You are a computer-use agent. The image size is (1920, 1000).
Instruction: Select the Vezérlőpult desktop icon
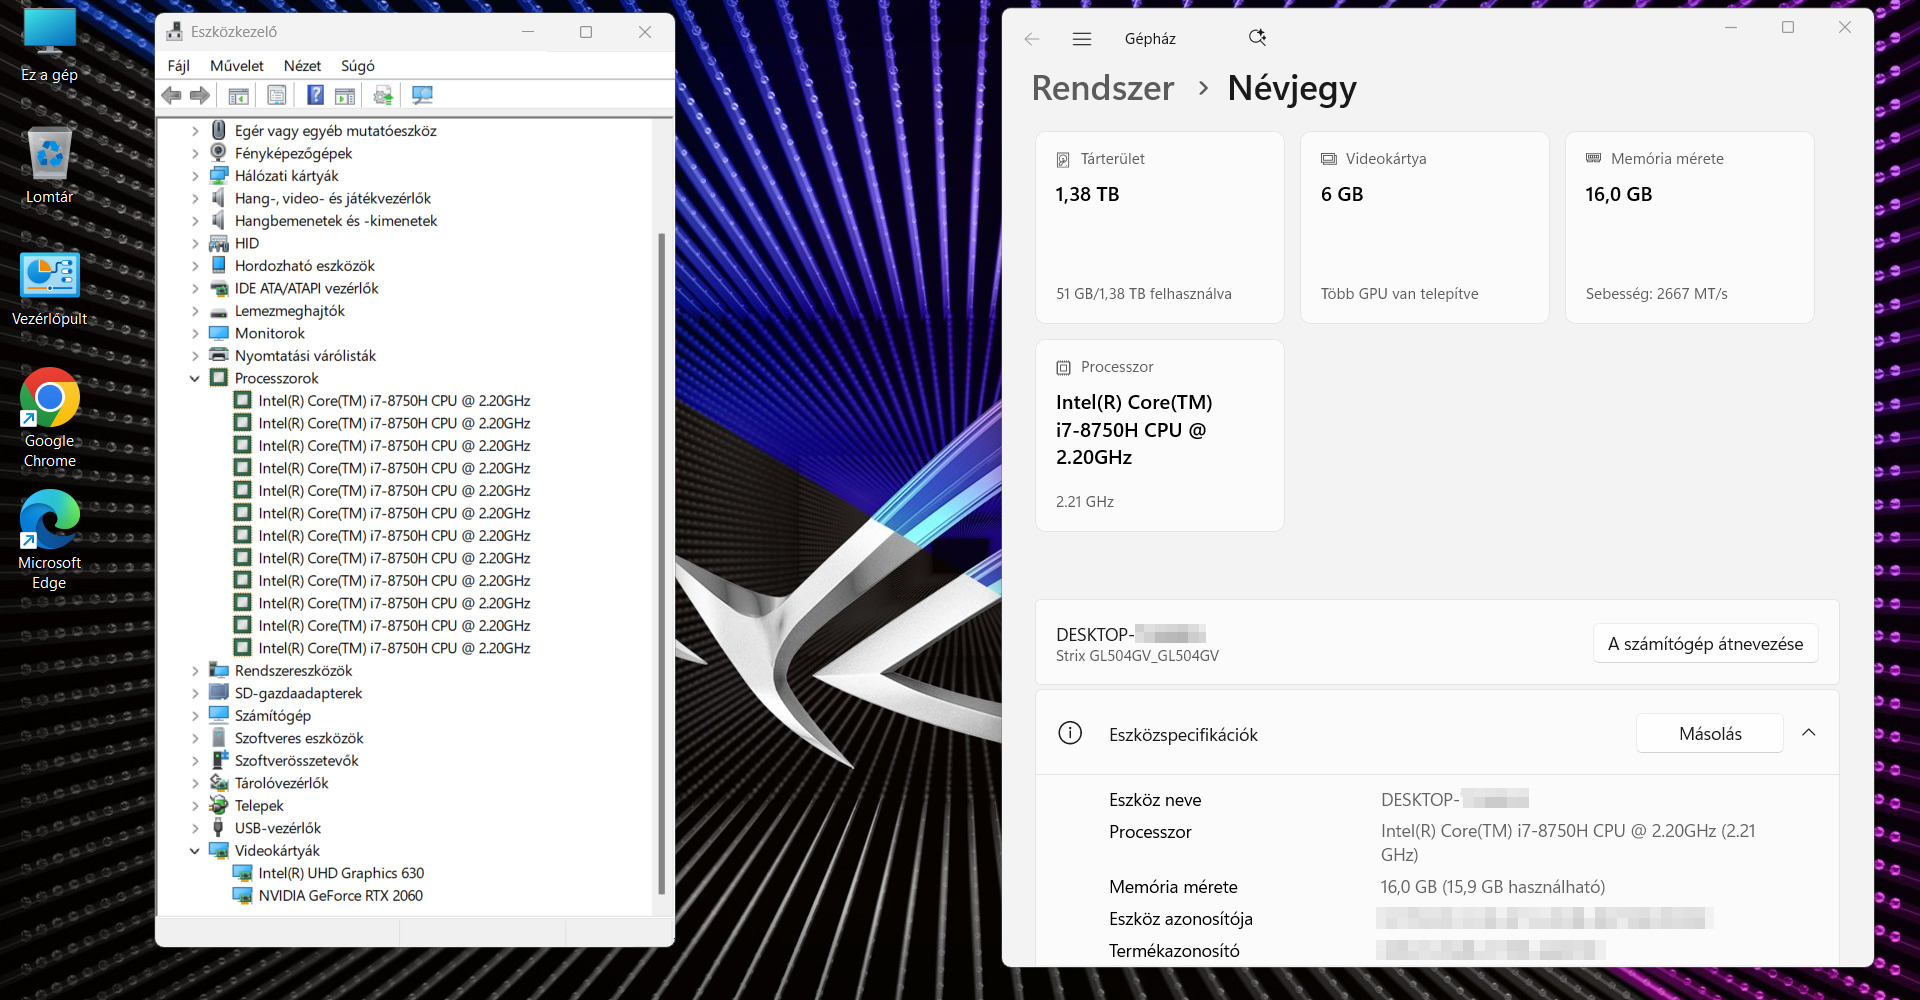[x=49, y=289]
